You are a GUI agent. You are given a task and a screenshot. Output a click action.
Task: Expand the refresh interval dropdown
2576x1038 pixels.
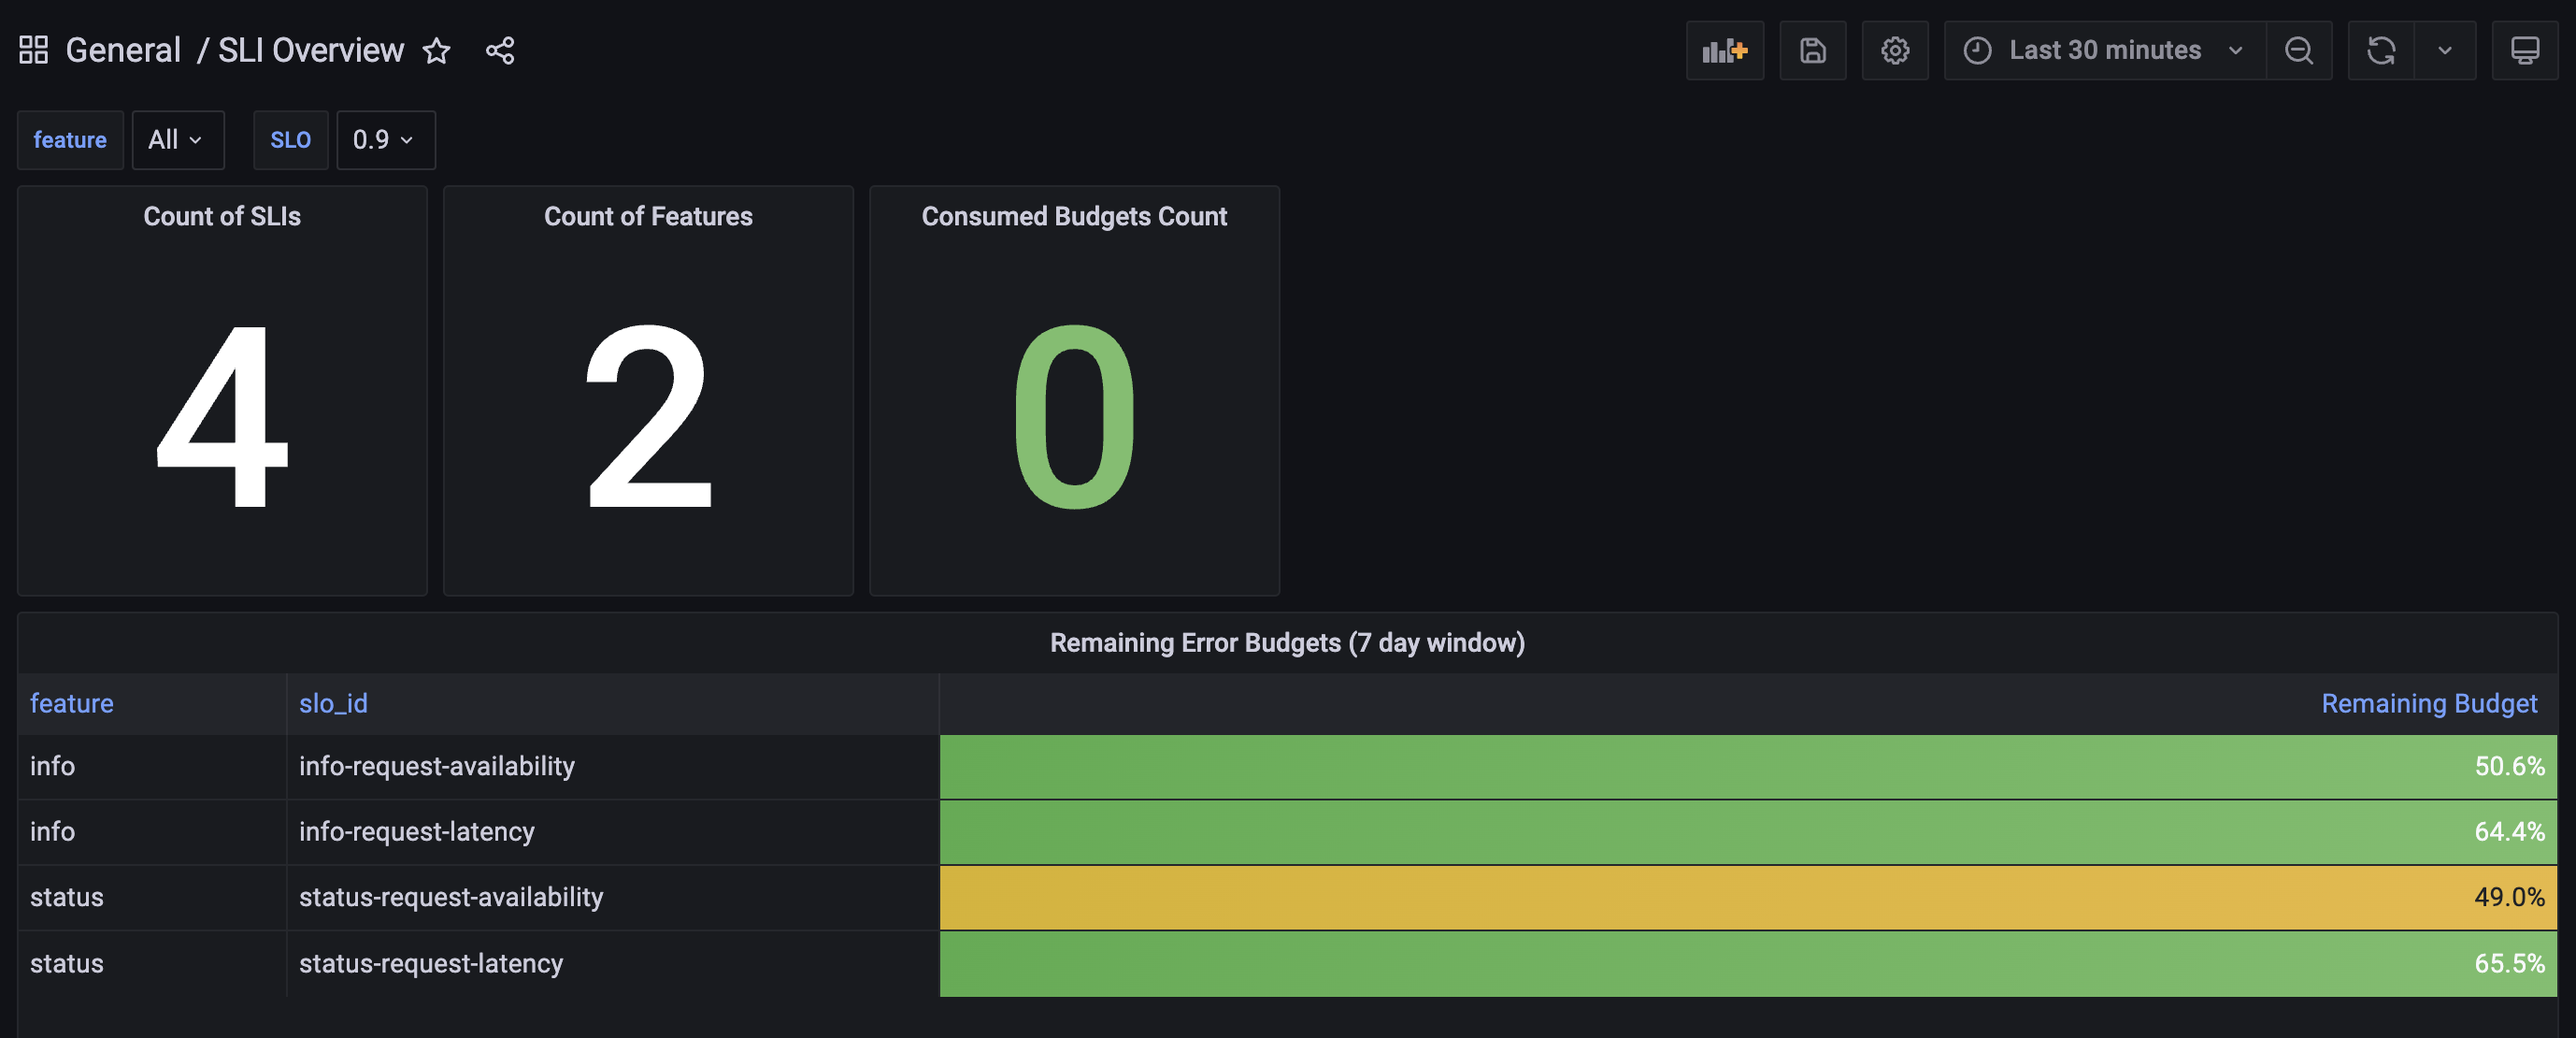tap(2444, 50)
